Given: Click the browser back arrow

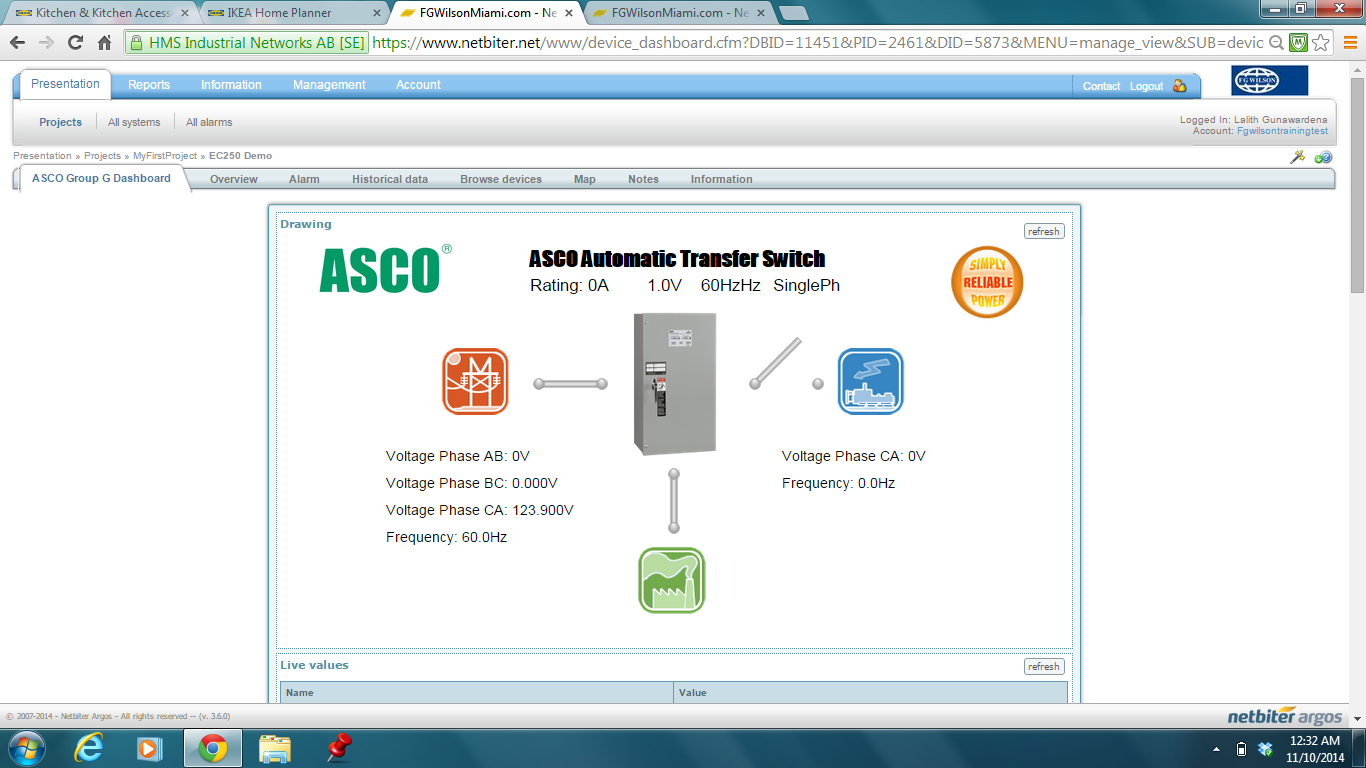Looking at the screenshot, I should tap(17, 43).
